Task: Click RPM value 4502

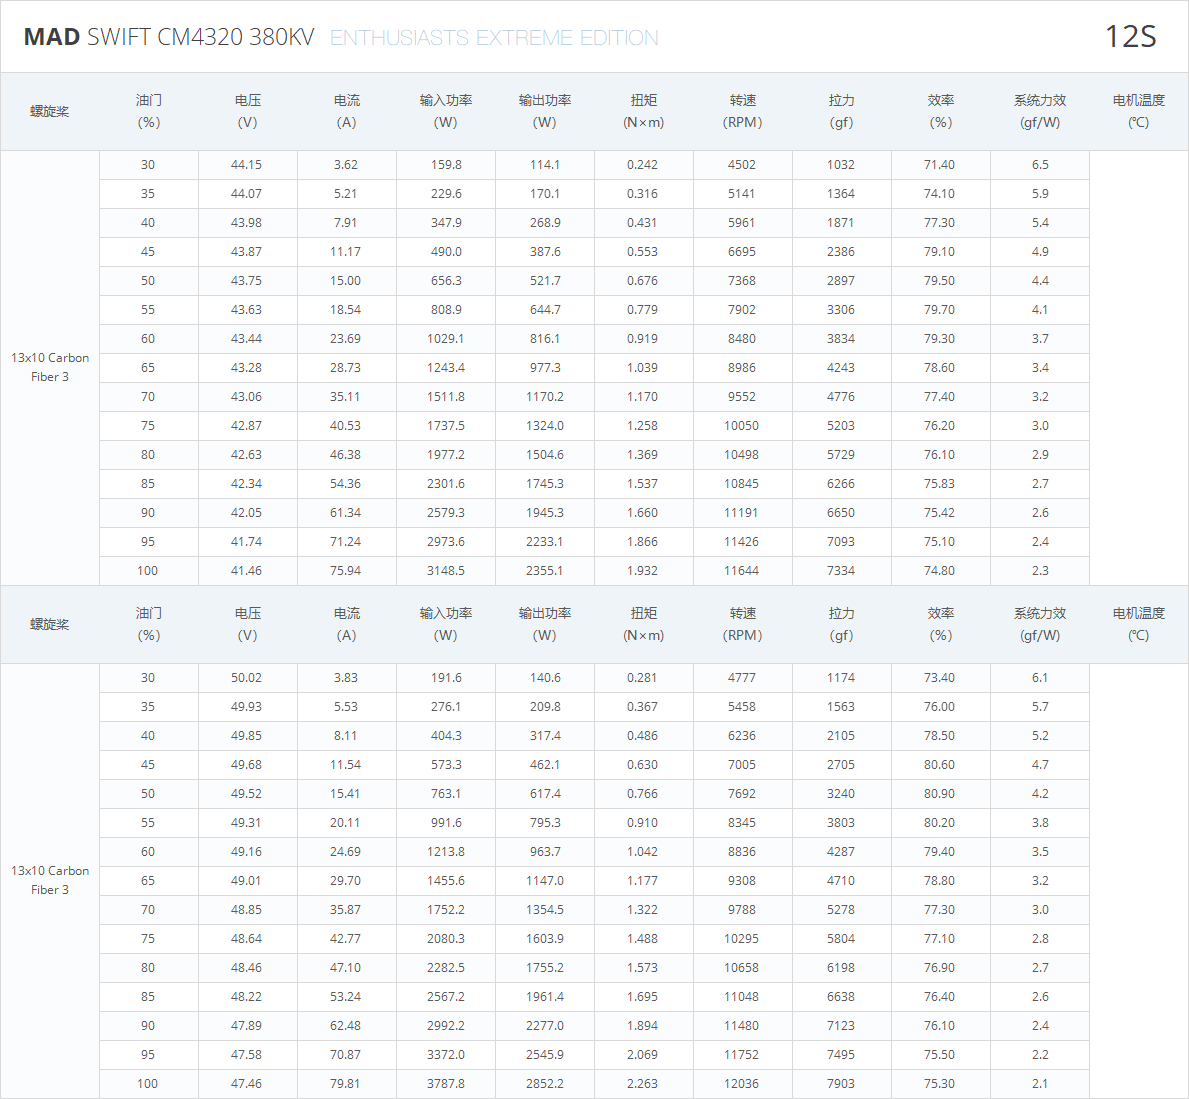Action: pos(742,165)
